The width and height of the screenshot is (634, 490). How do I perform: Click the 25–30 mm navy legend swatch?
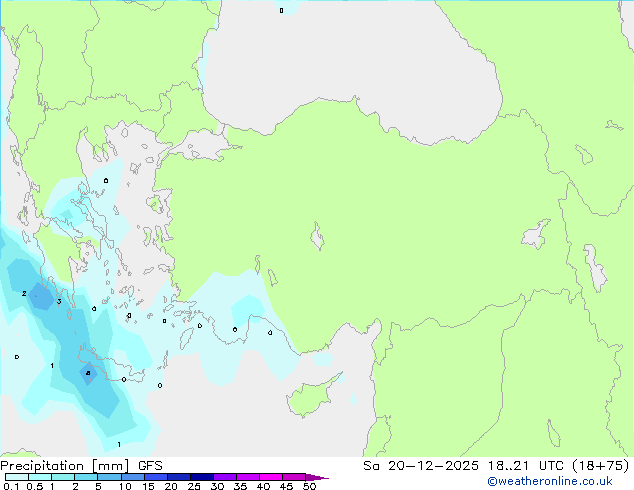(201, 477)
